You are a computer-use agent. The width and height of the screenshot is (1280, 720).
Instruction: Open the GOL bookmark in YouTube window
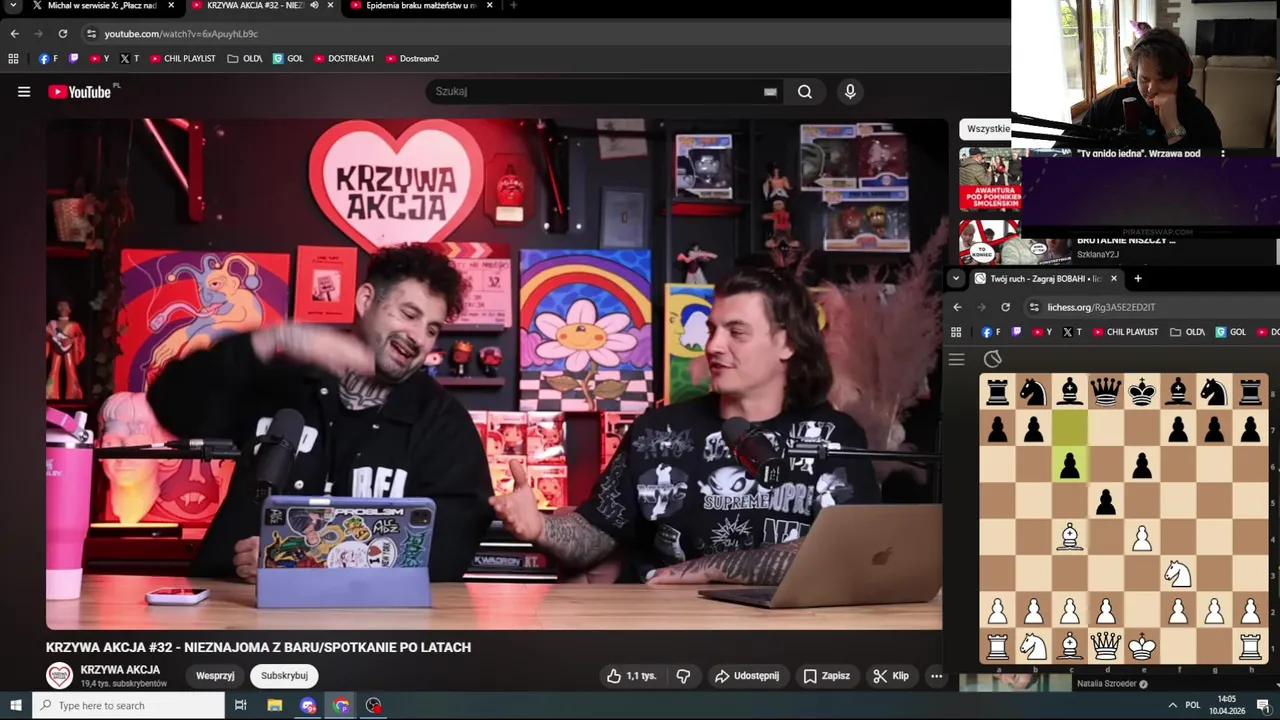[x=288, y=59]
